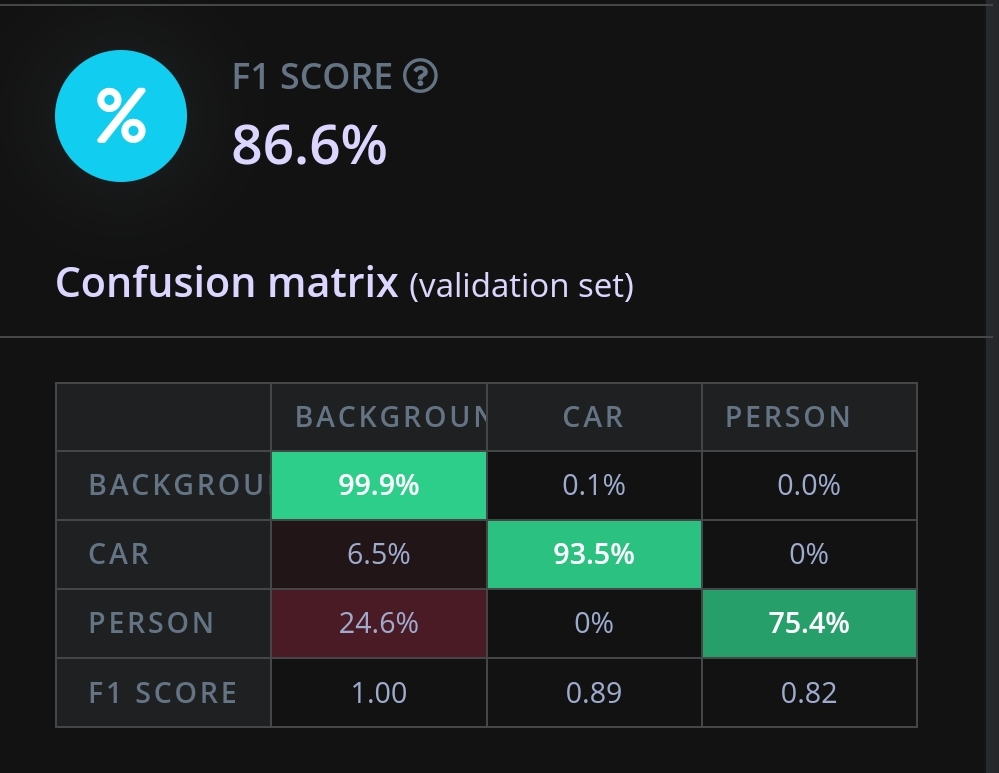Click the 6.5% car-as-background cell
Screen dimensions: 999x773
[379, 554]
